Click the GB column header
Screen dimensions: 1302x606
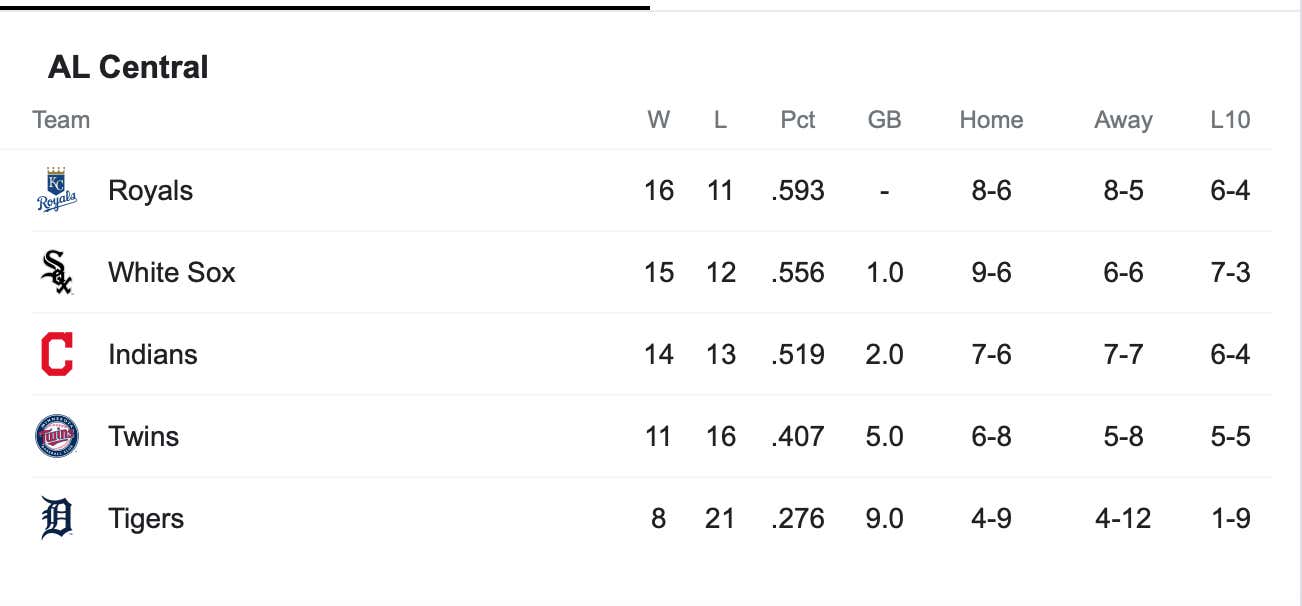(x=884, y=120)
